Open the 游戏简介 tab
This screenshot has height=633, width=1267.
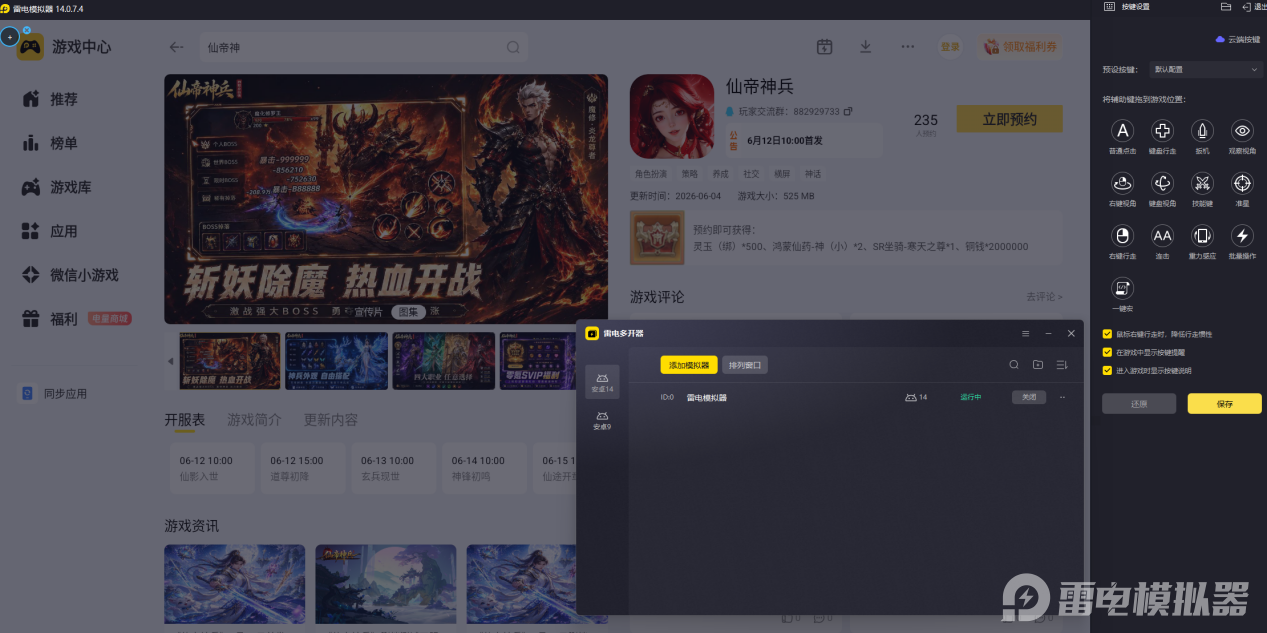click(x=254, y=420)
